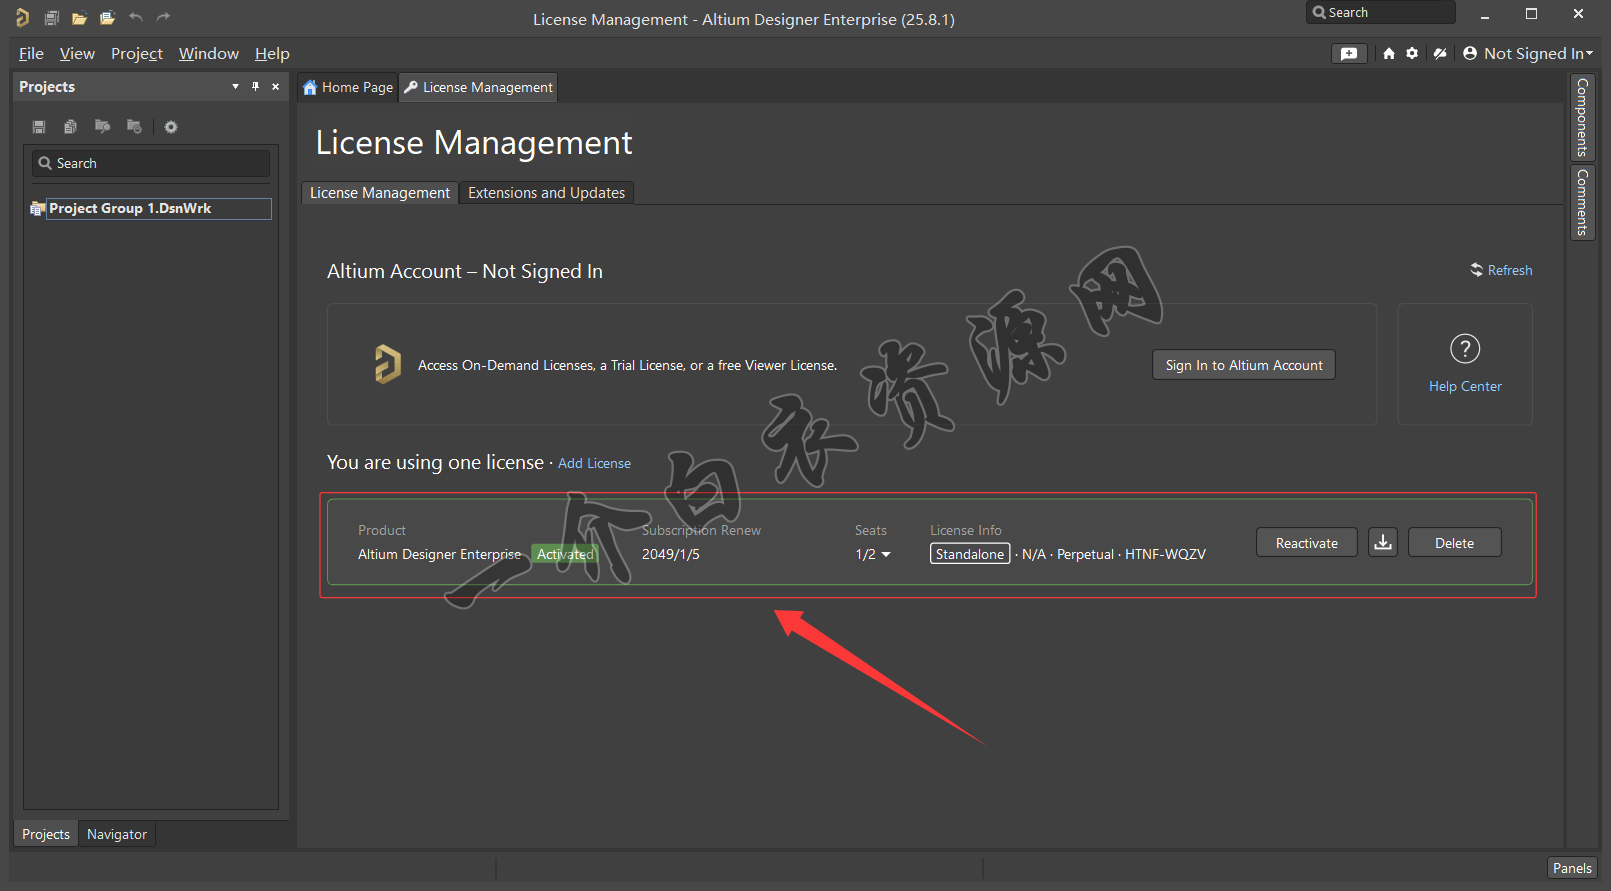This screenshot has height=891, width=1611.
Task: Click the disconnected cloud workspace icon
Action: pos(1440,54)
